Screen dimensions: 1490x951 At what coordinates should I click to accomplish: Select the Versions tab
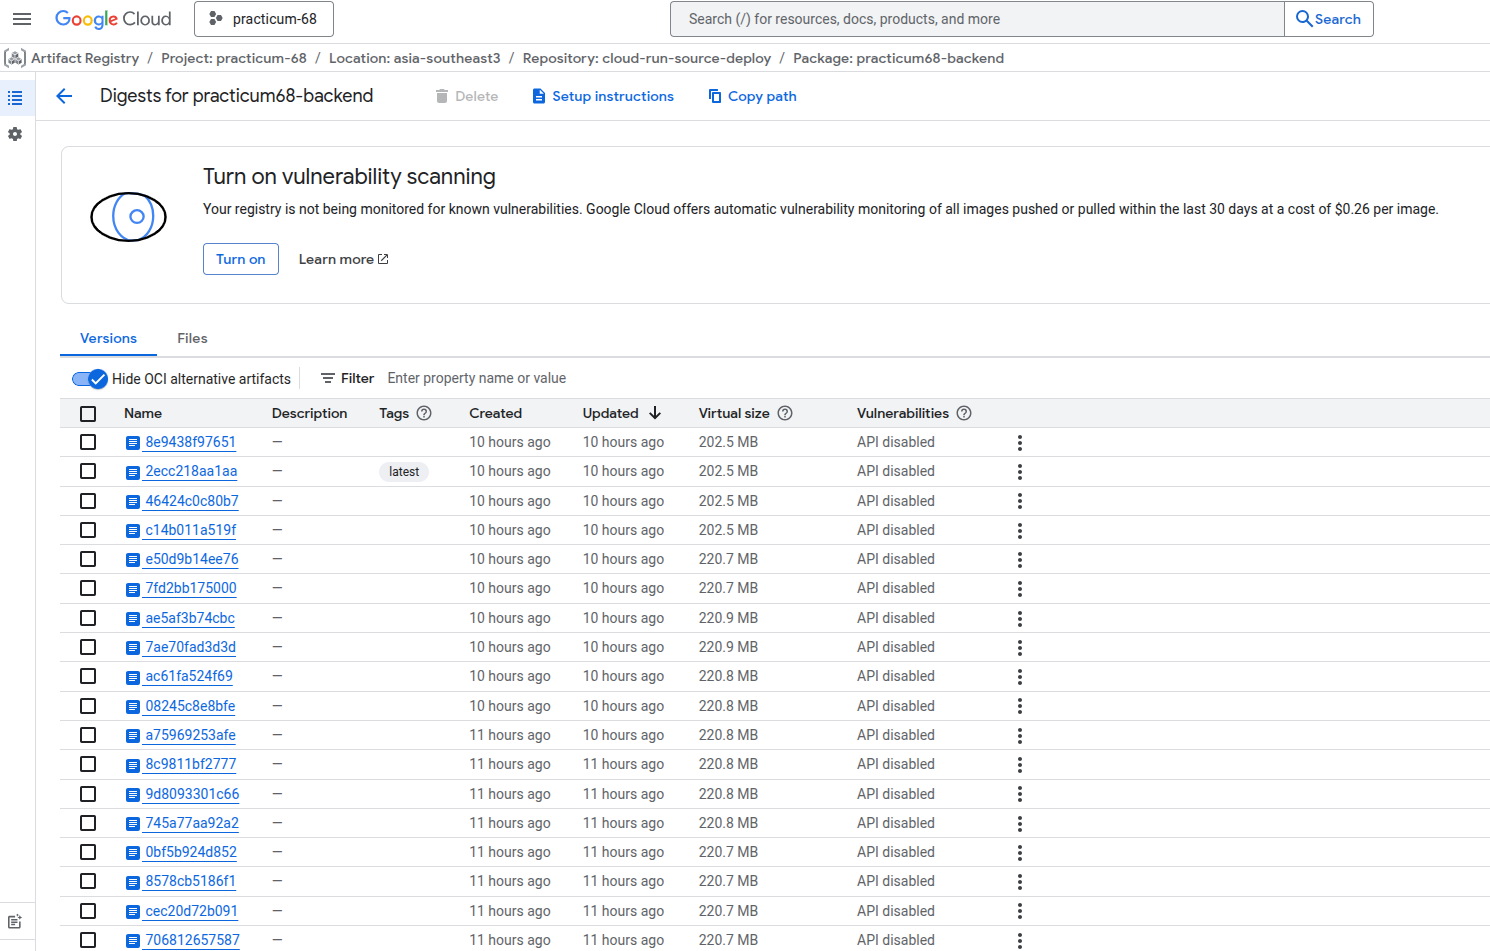[x=108, y=338]
